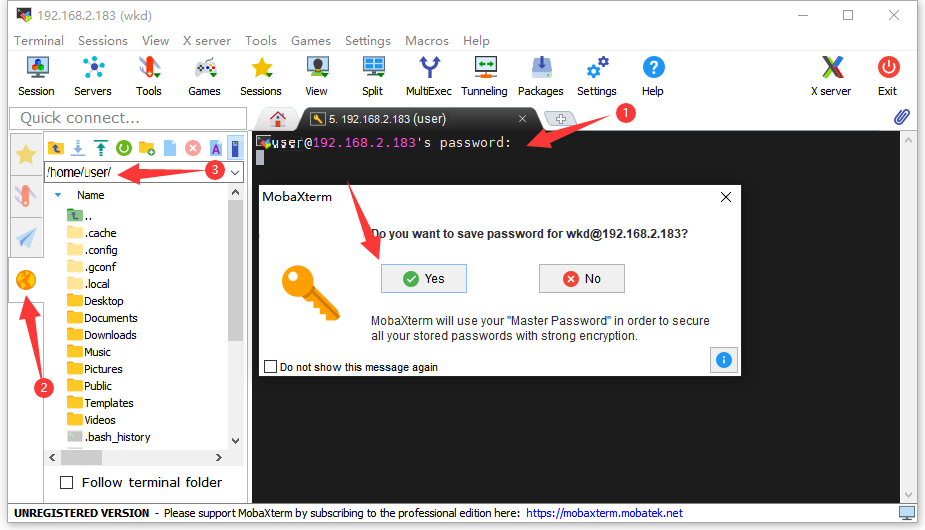Viewport: 925px width, 530px height.
Task: Close the MobaXterm password dialog
Action: [x=726, y=197]
